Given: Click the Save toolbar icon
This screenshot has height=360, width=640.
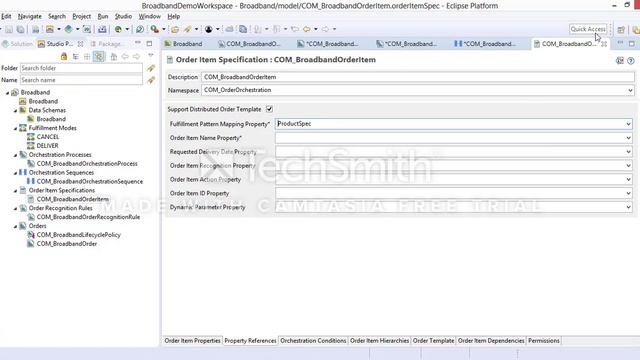Looking at the screenshot, I should [x=9, y=29].
